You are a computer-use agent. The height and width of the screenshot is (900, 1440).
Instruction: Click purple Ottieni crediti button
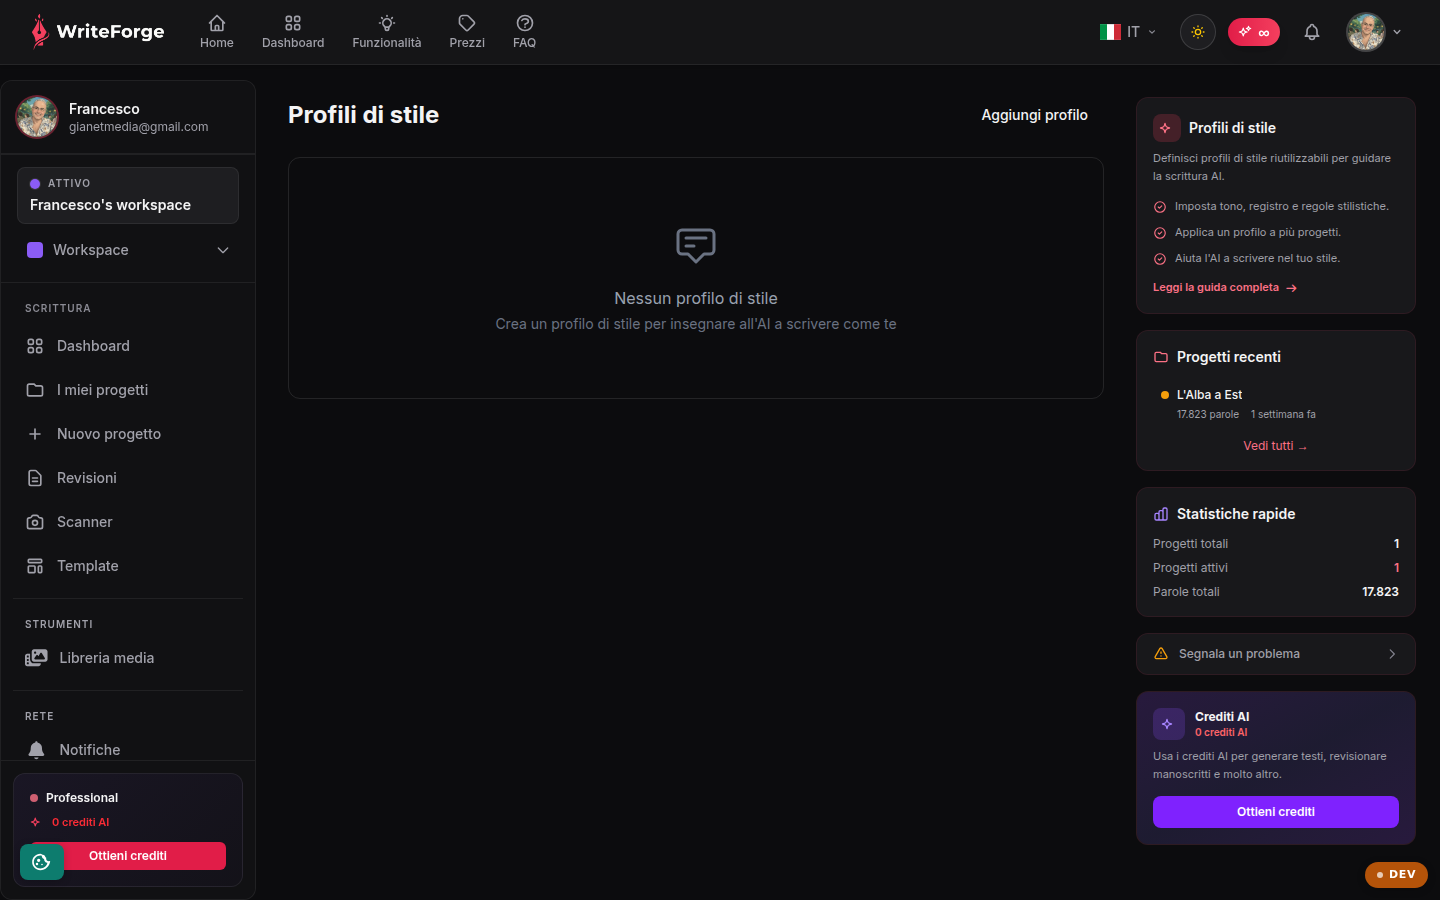pos(1276,812)
